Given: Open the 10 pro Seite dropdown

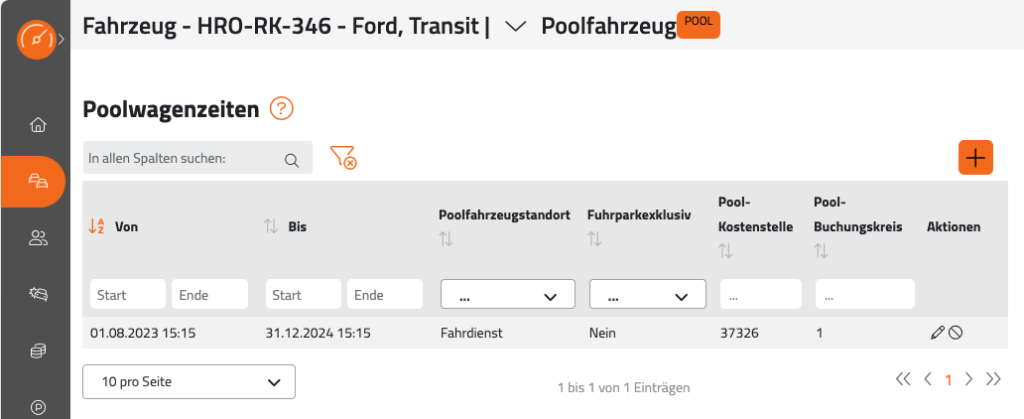Looking at the screenshot, I should point(189,382).
